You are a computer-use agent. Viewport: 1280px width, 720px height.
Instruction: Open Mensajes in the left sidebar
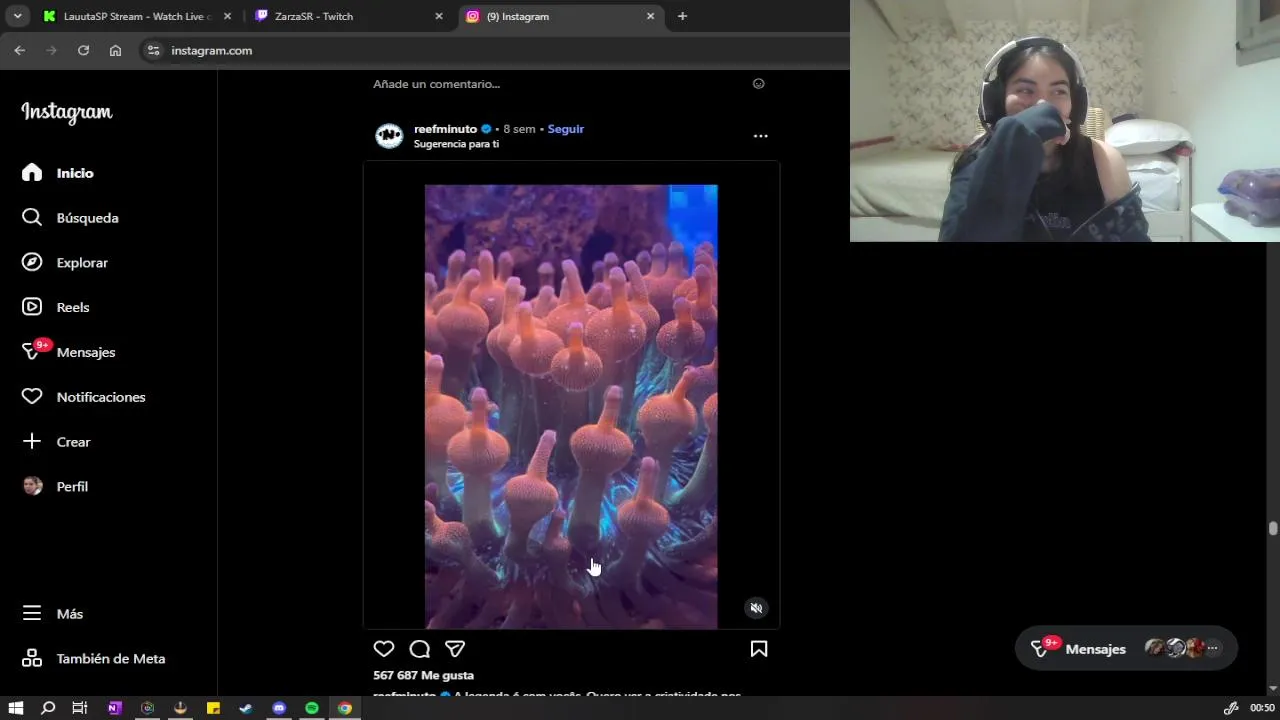pyautogui.click(x=68, y=352)
